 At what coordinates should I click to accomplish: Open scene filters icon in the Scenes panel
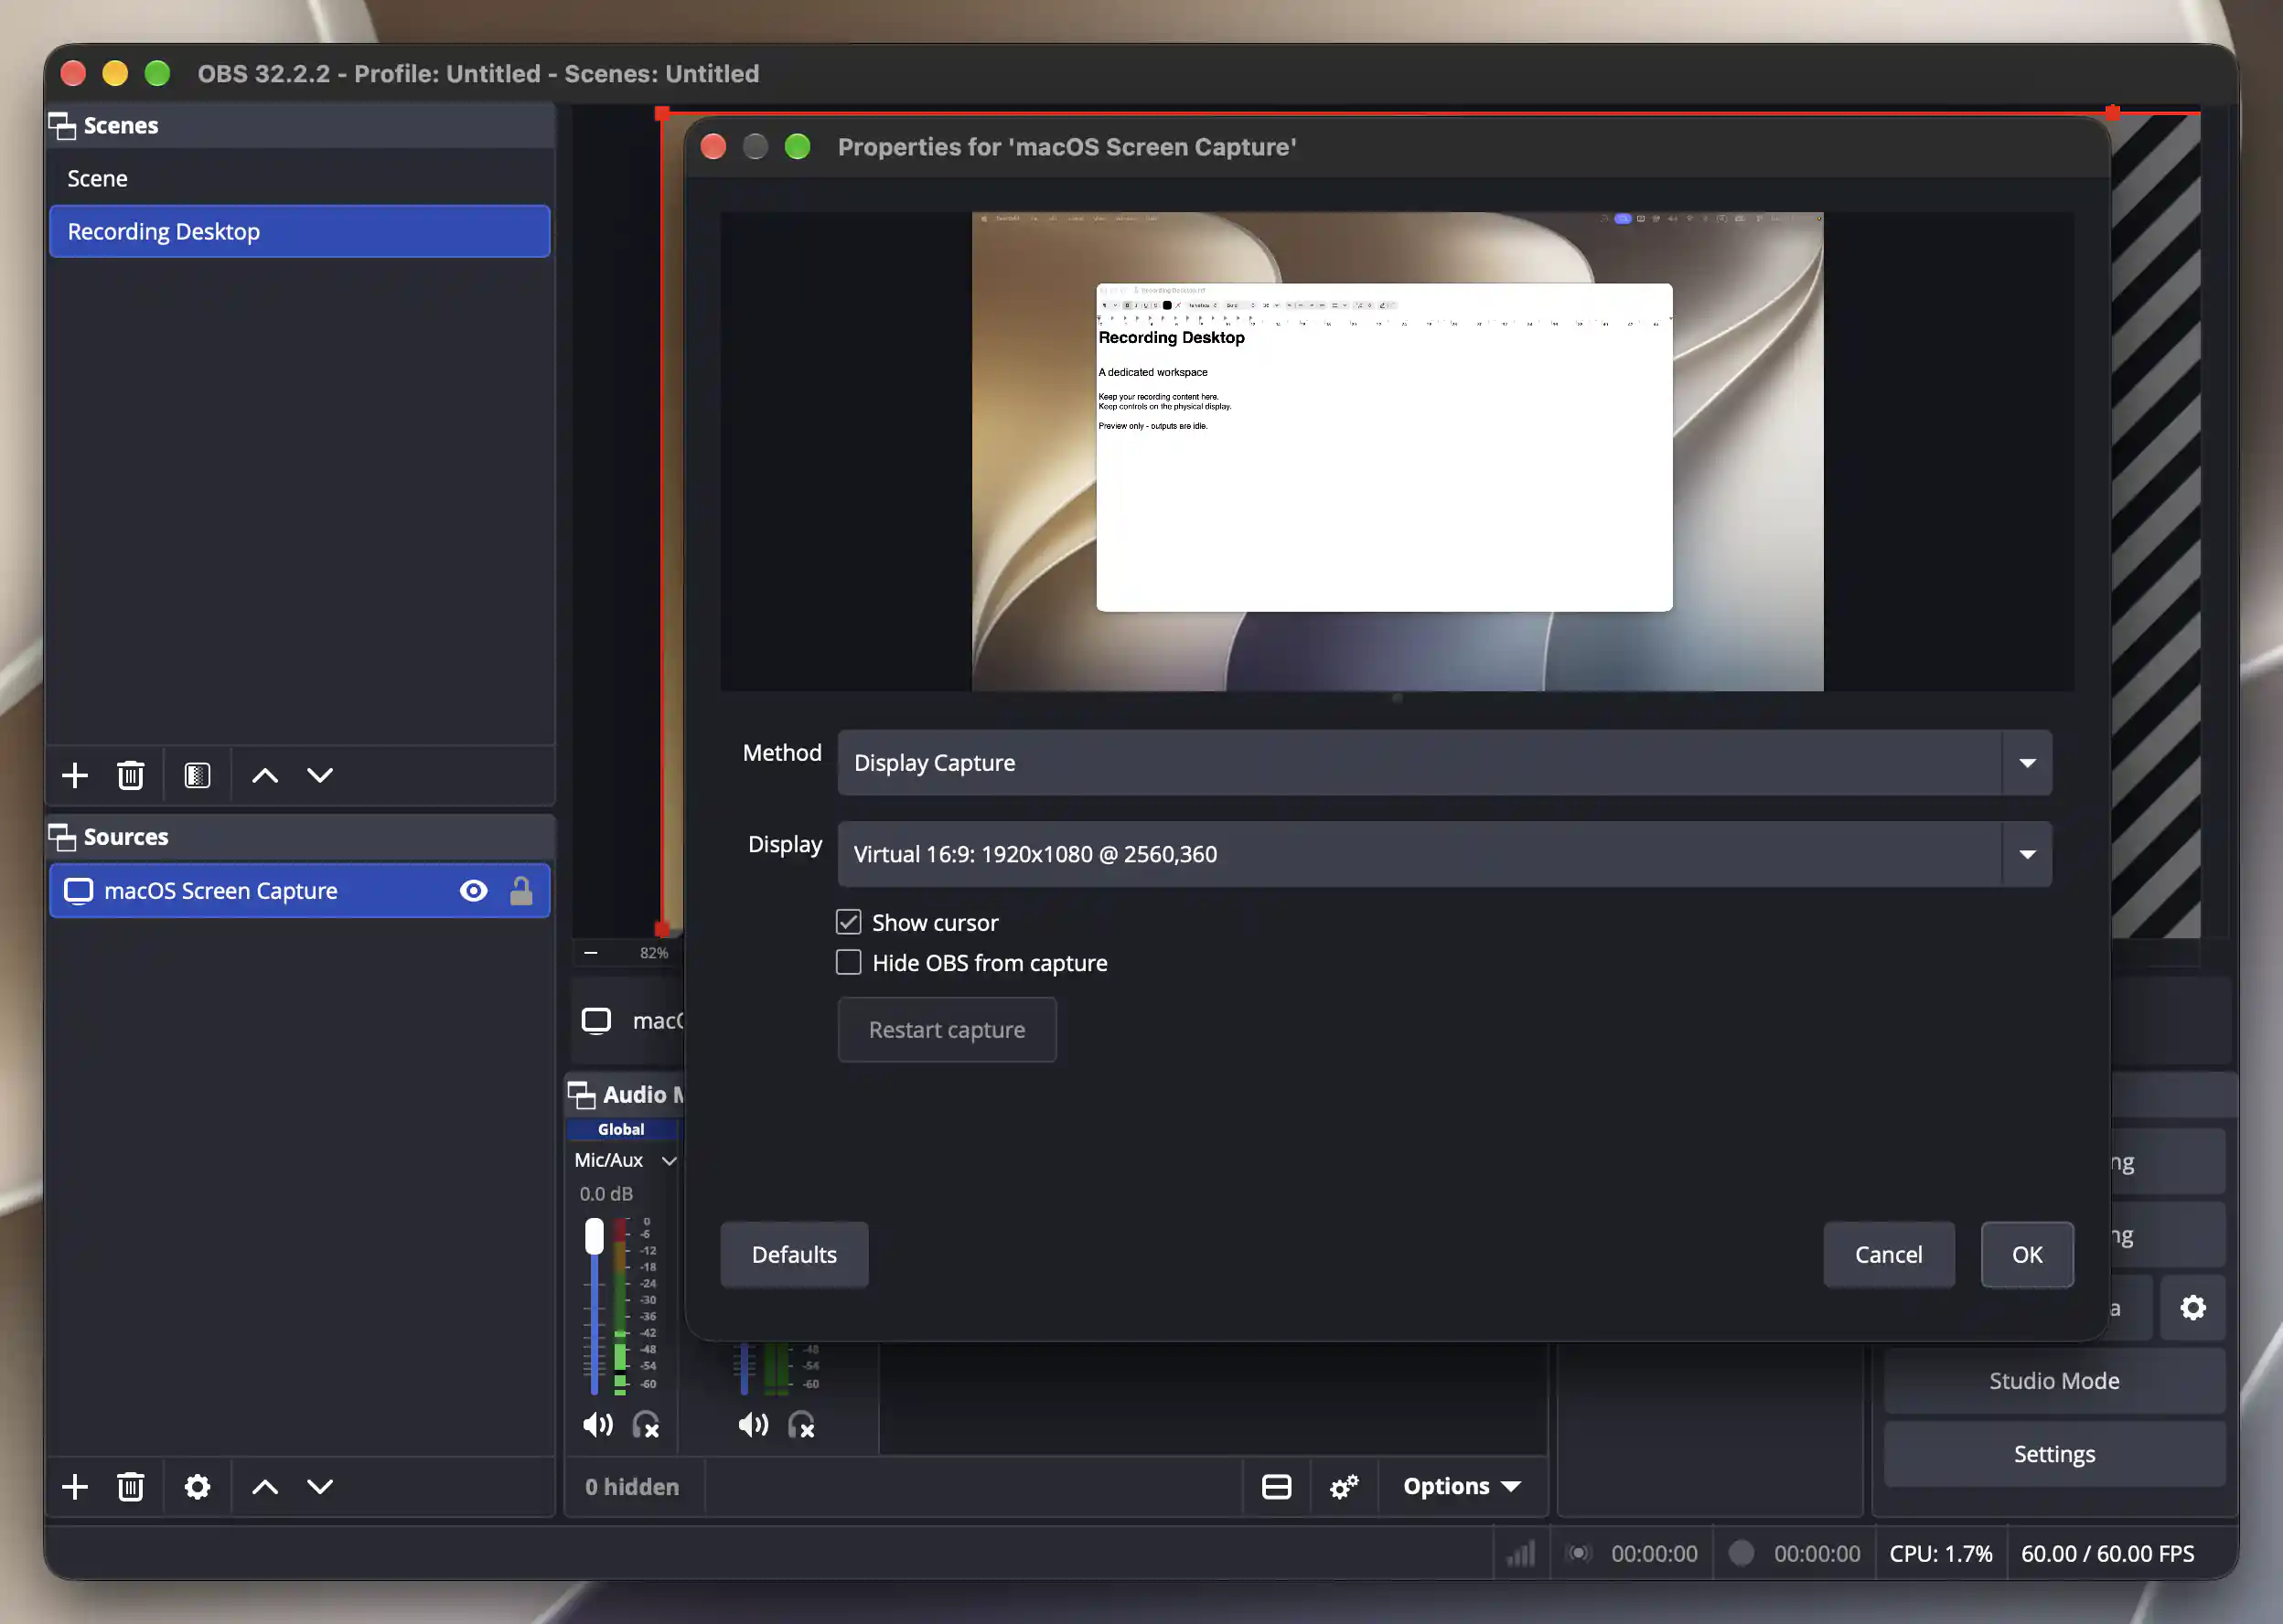click(197, 775)
